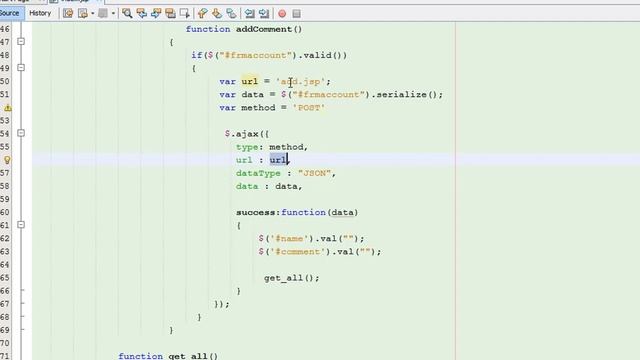Screen dimensions: 640x360
Task: Find the next occurrence icon
Action: (x=156, y=13)
